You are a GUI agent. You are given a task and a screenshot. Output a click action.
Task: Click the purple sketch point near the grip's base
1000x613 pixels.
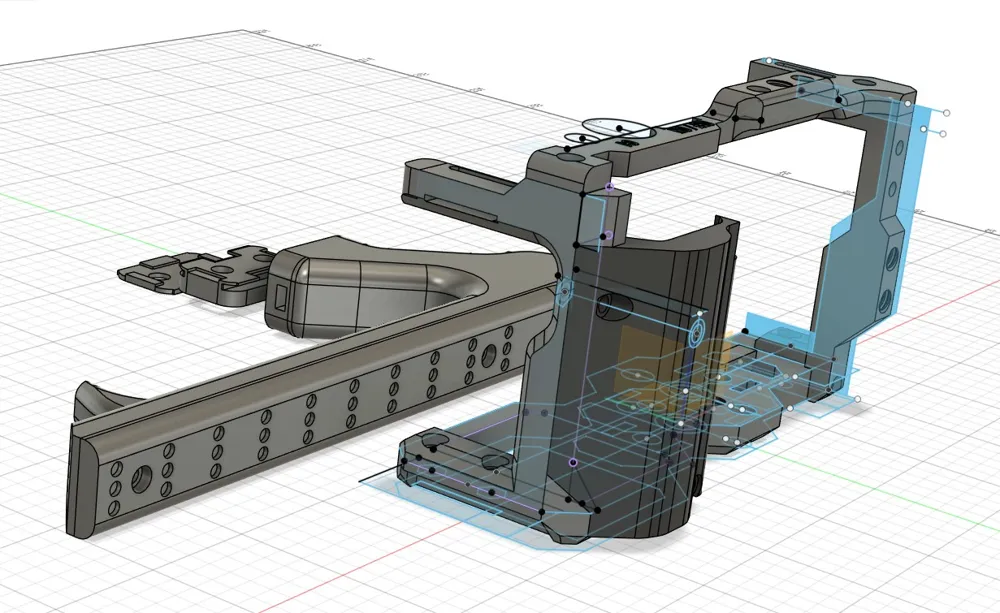click(573, 462)
